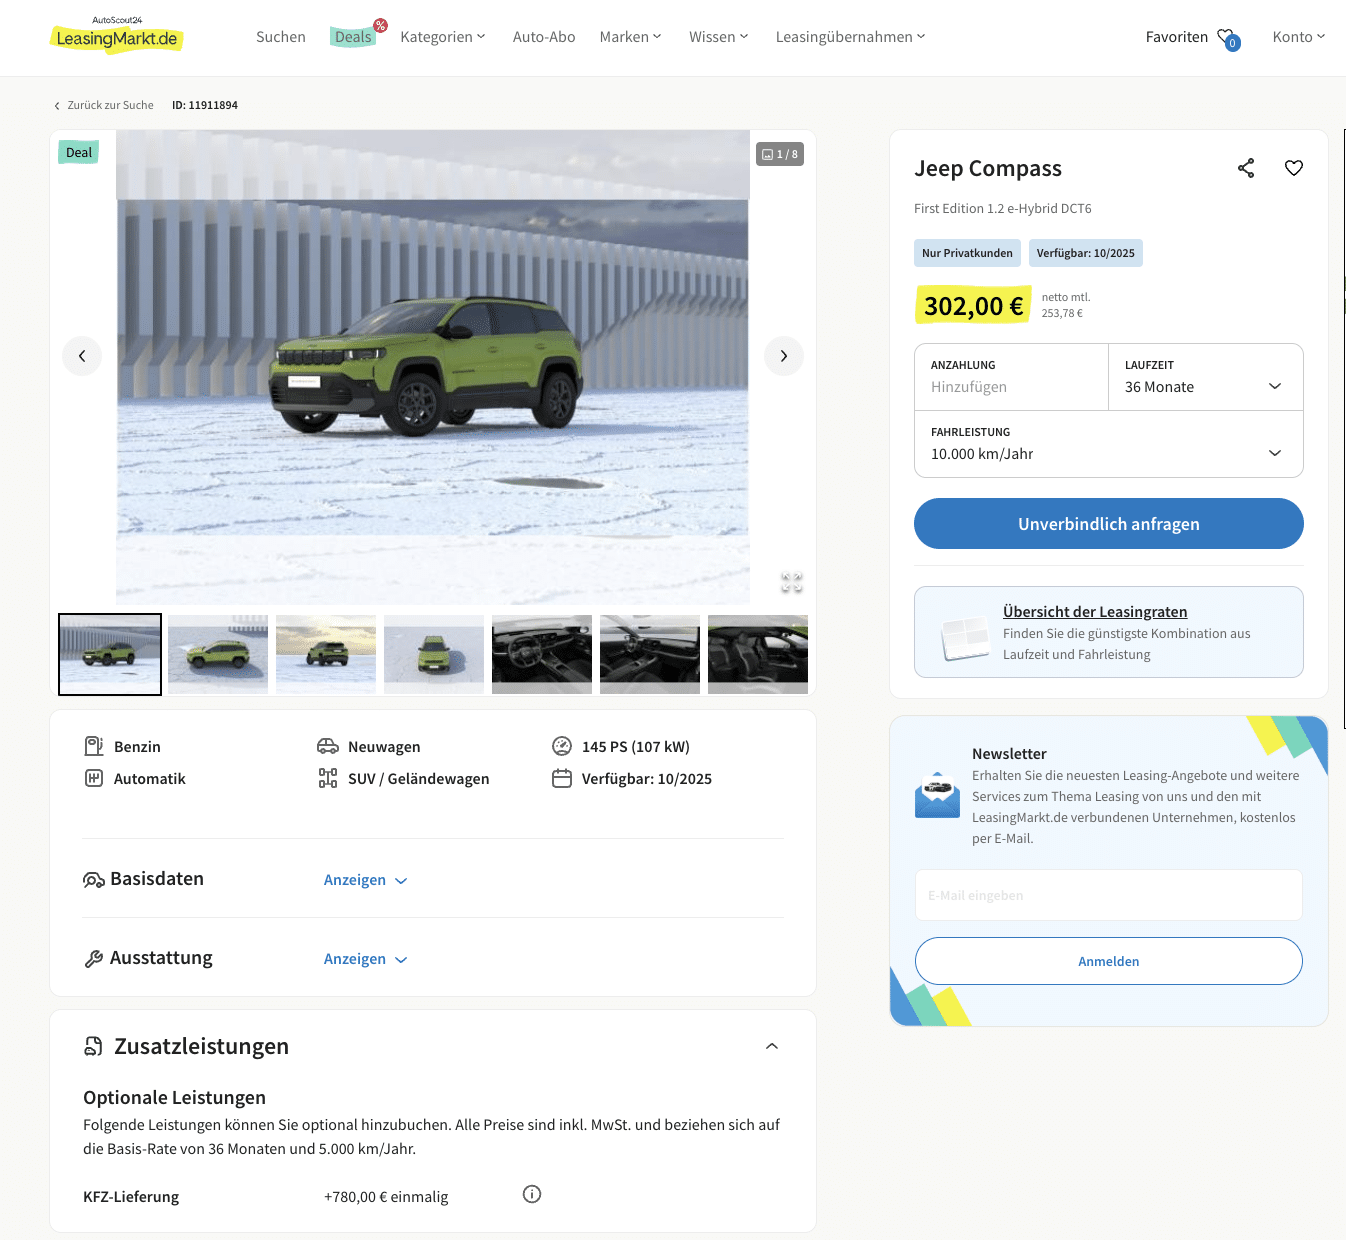Image resolution: width=1346 pixels, height=1240 pixels.
Task: Expand the Basisdaten section via Anzeigen
Action: [366, 880]
